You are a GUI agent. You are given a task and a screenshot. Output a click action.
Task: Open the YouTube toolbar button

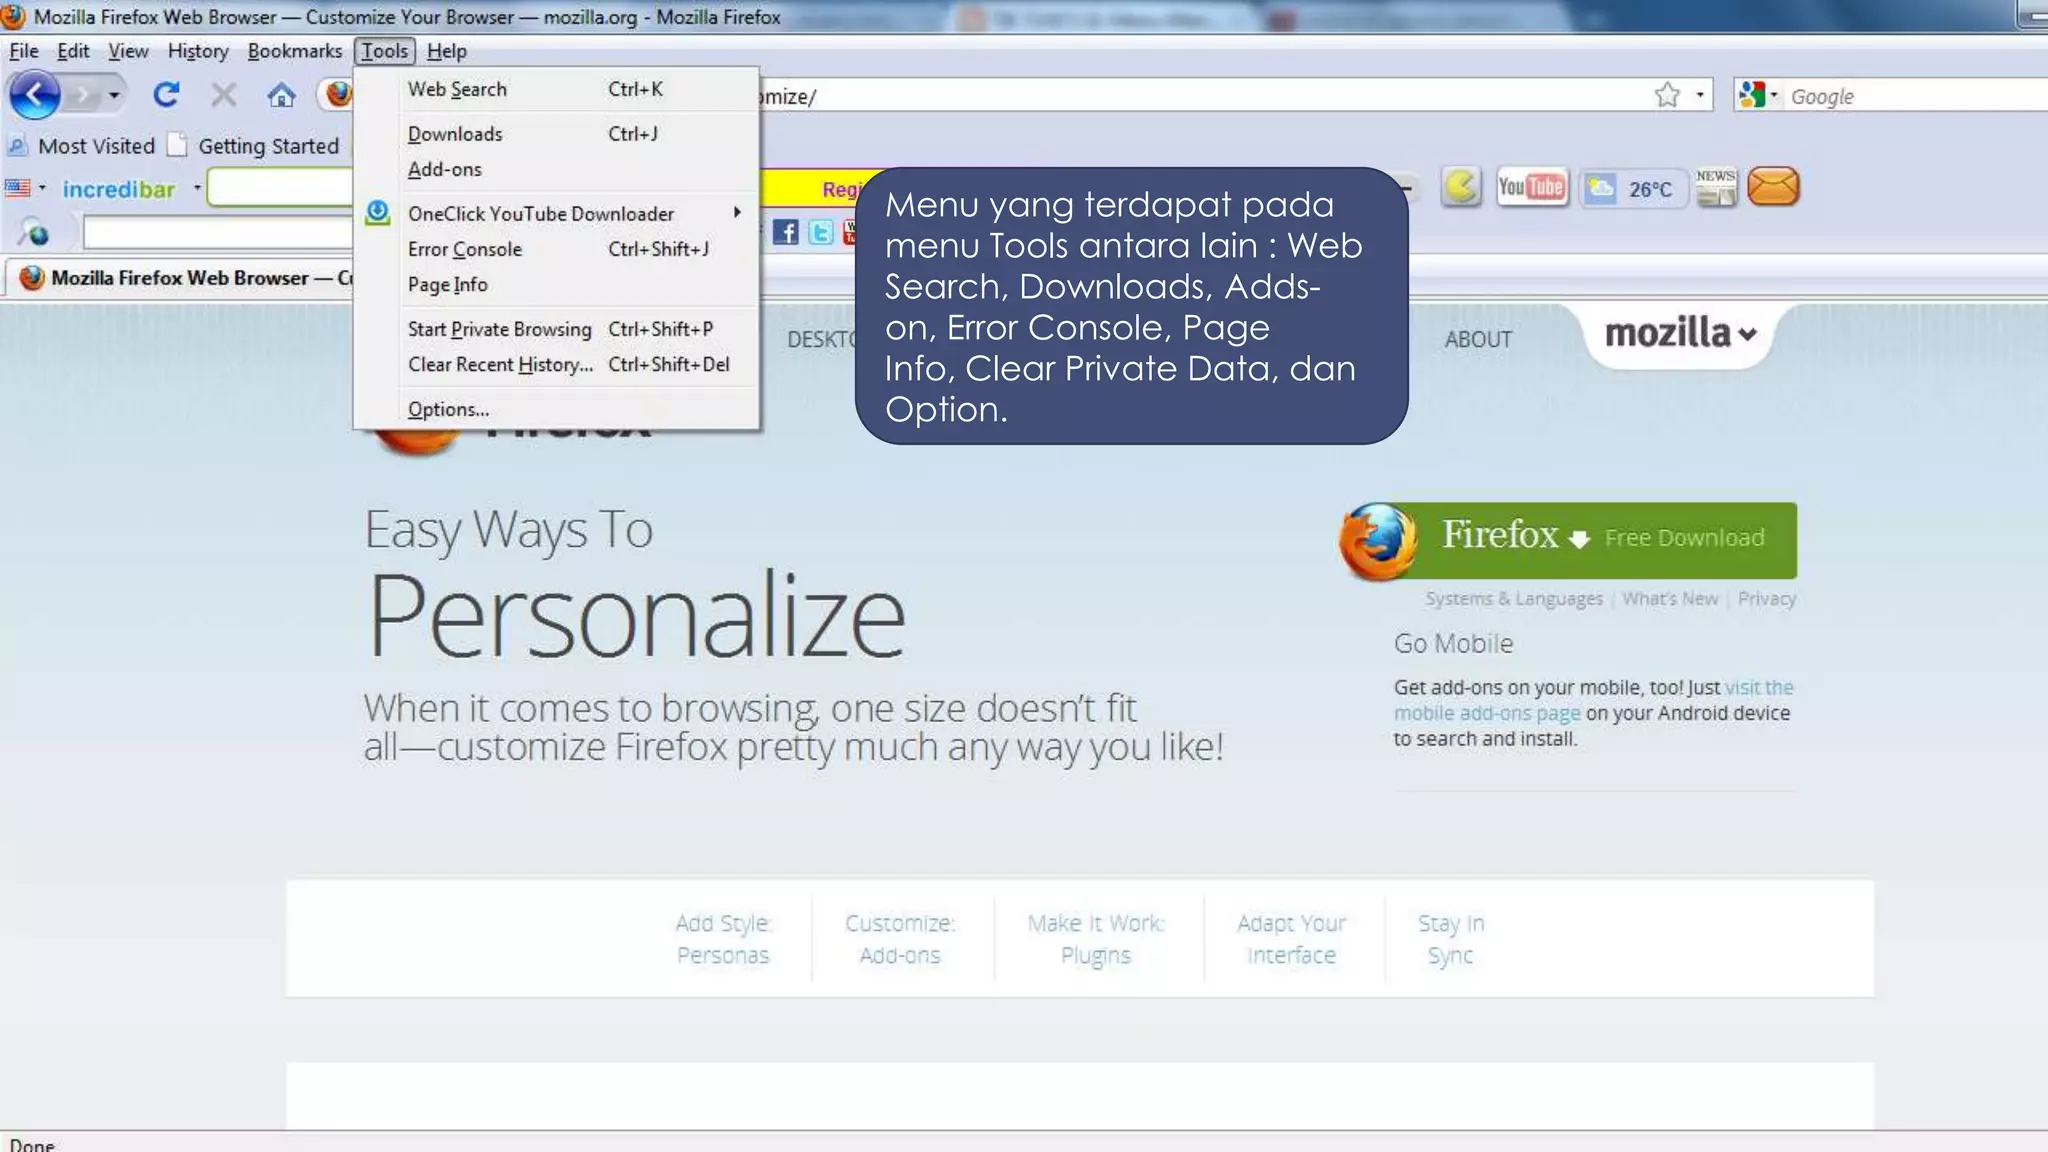pos(1532,187)
